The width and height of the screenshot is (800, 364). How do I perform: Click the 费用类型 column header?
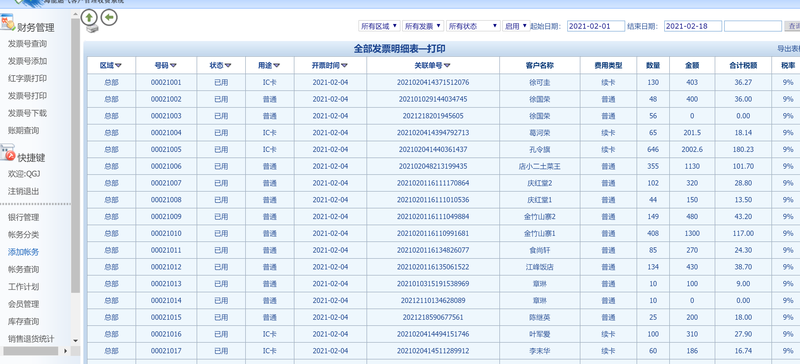(608, 65)
